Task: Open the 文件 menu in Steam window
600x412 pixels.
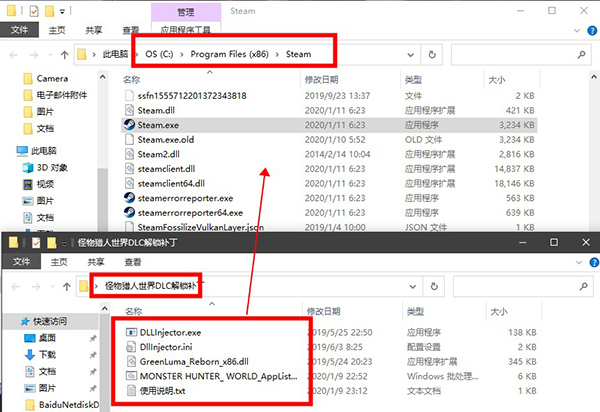Action: pos(20,30)
